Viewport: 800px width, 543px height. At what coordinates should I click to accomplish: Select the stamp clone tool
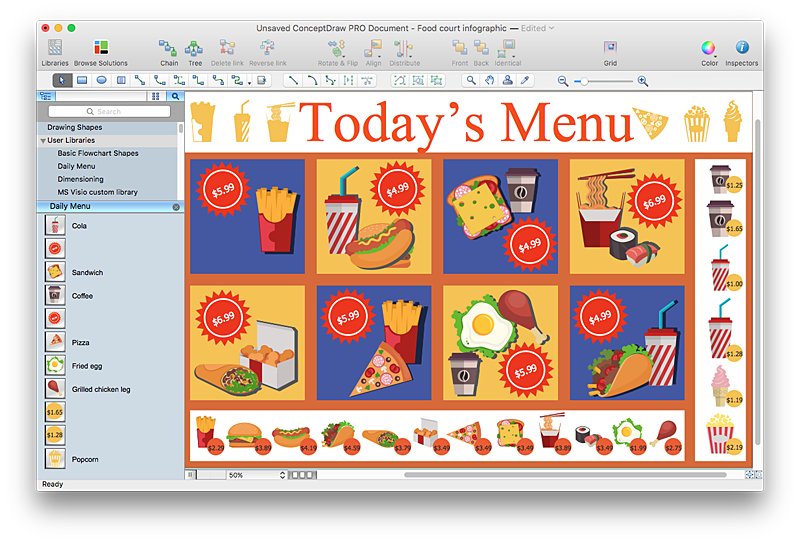point(508,81)
